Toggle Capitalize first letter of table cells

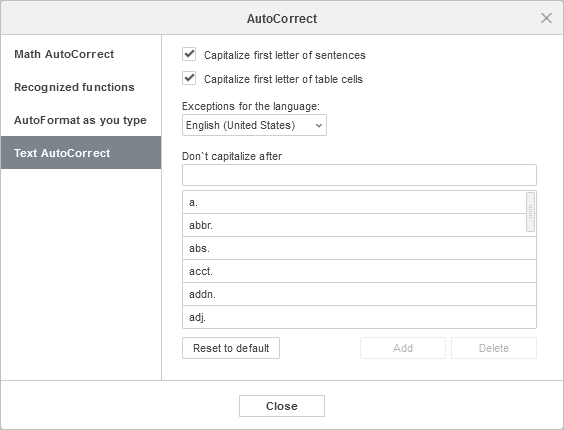(x=189, y=78)
